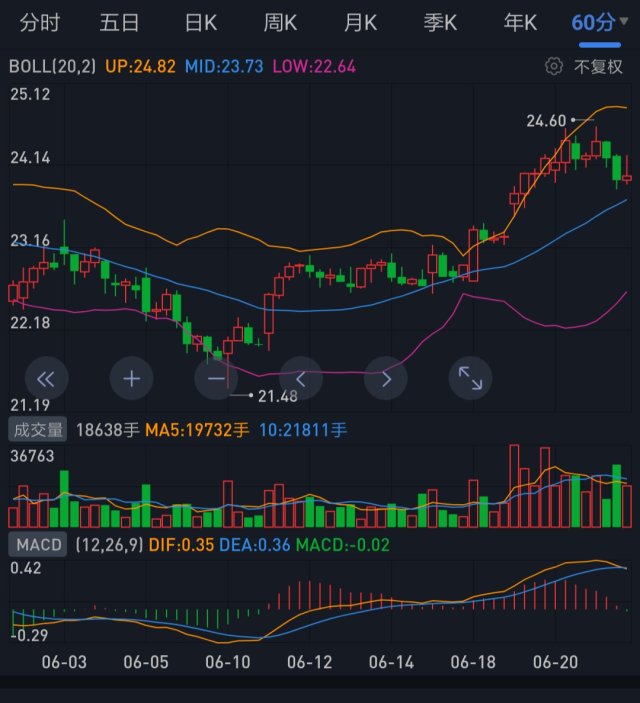Switch indicator via MACD label
Image resolution: width=640 pixels, height=703 pixels.
[x=38, y=544]
